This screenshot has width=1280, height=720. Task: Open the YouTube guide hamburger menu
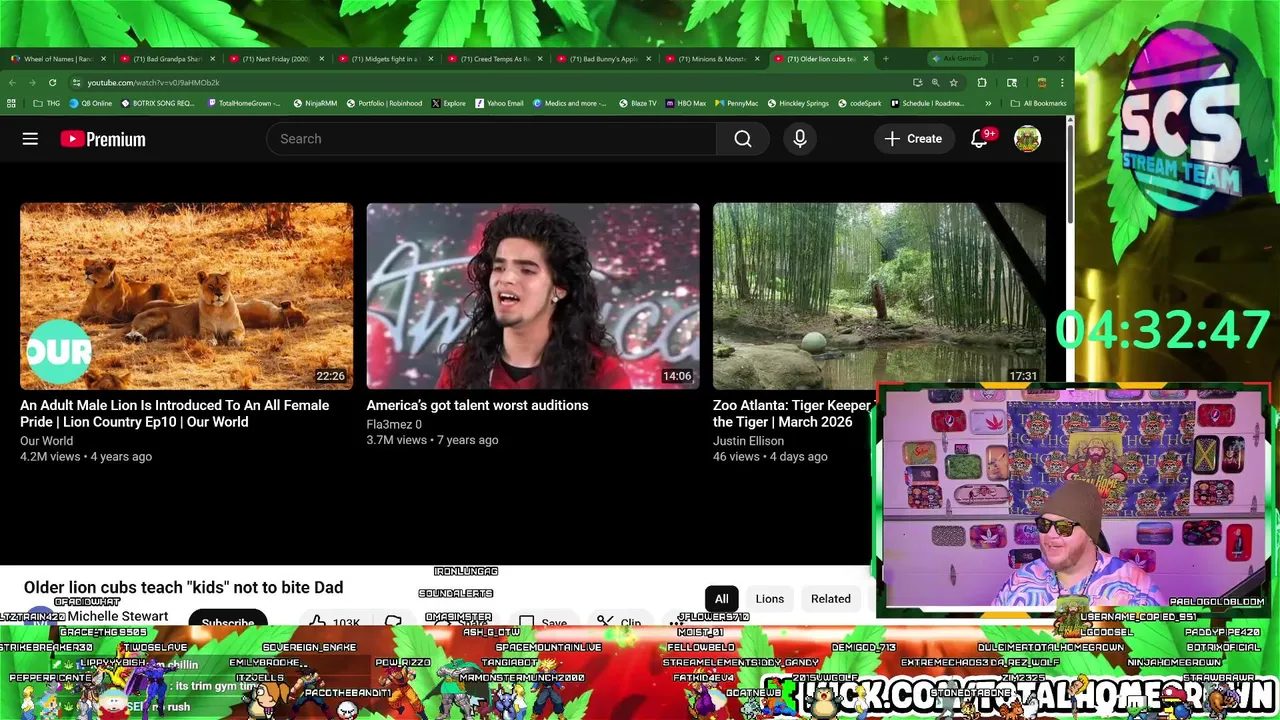click(30, 139)
